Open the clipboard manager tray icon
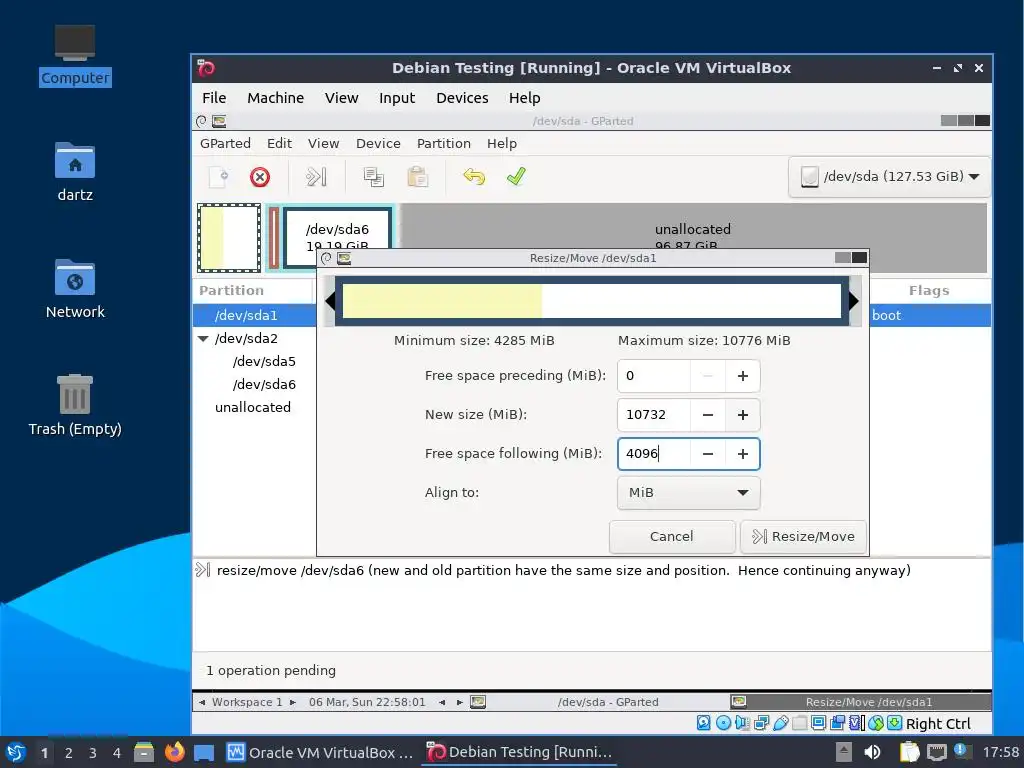This screenshot has height=768, width=1024. (x=909, y=752)
